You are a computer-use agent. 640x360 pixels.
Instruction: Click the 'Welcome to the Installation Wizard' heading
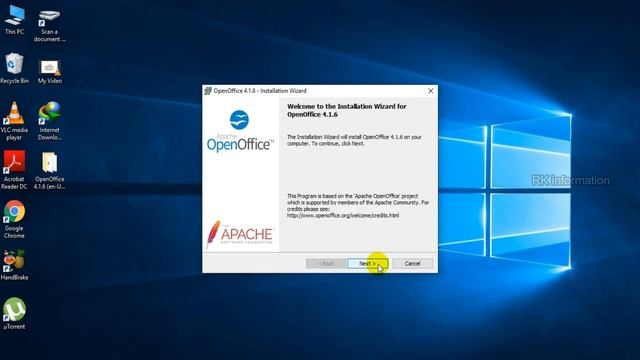click(x=347, y=110)
